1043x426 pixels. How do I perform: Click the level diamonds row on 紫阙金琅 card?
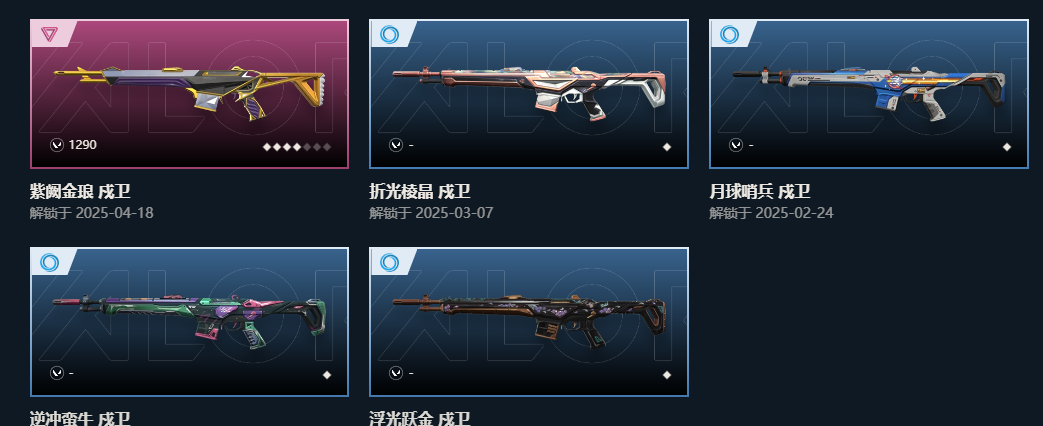(297, 147)
